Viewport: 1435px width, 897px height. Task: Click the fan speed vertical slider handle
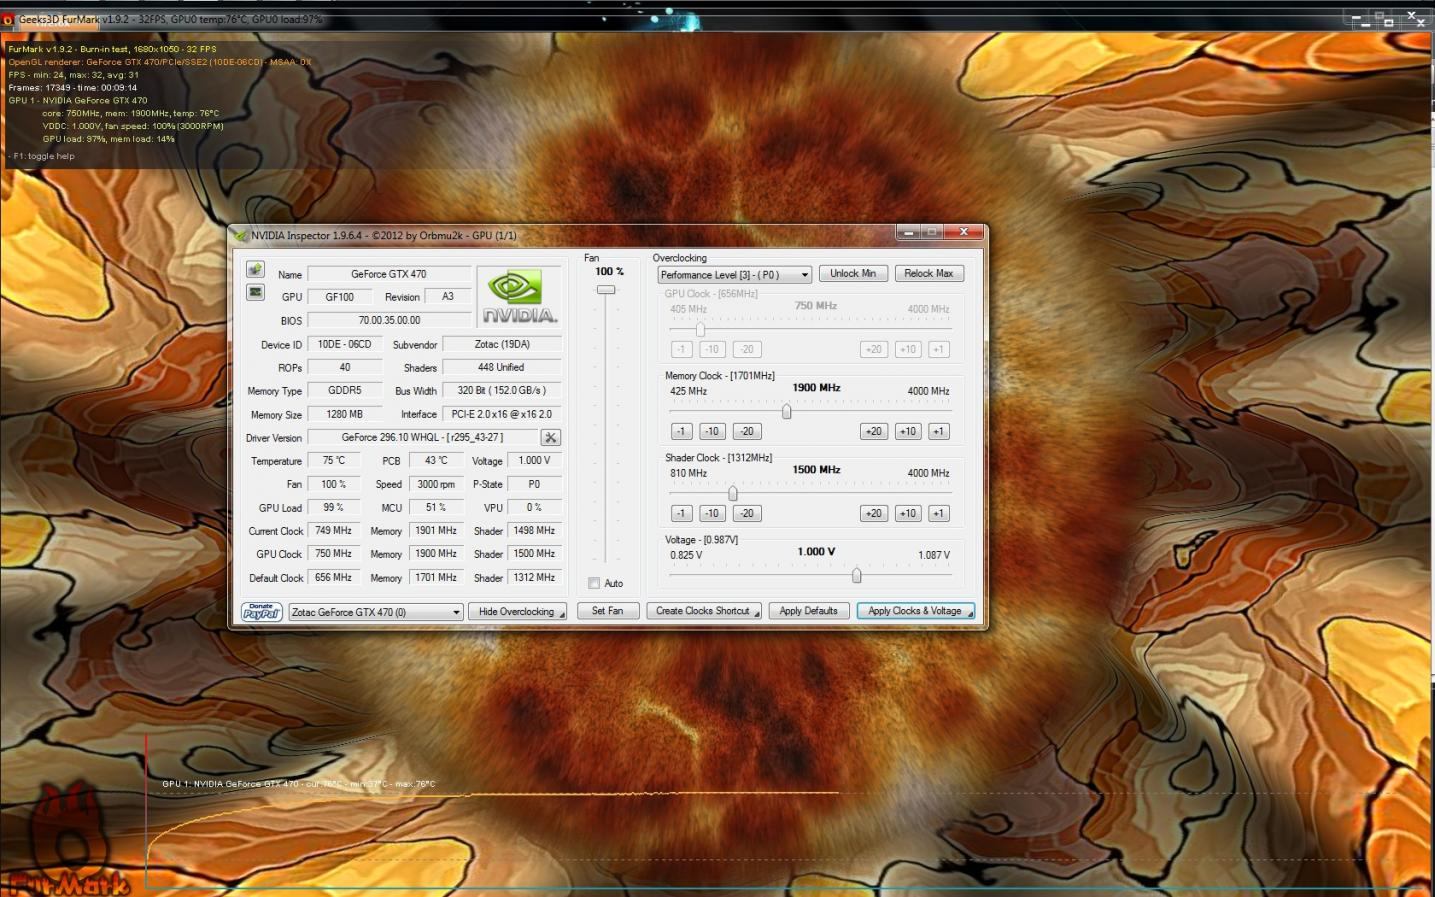point(606,290)
